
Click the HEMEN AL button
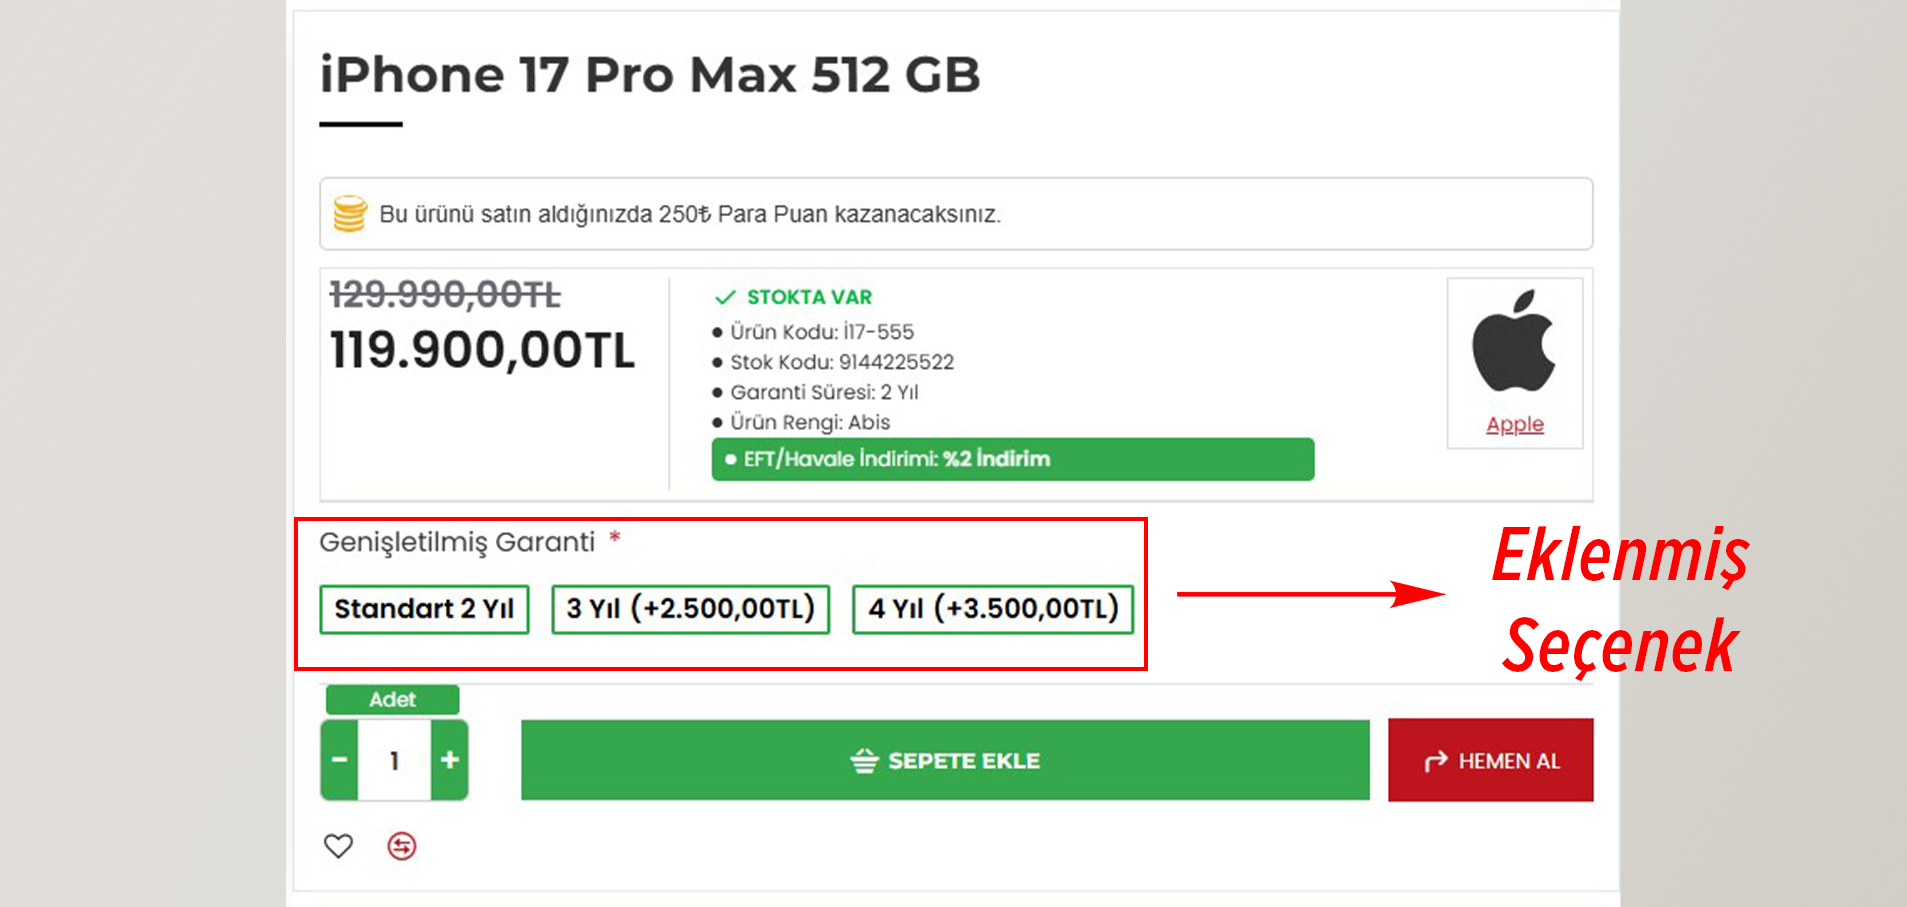pyautogui.click(x=1490, y=760)
